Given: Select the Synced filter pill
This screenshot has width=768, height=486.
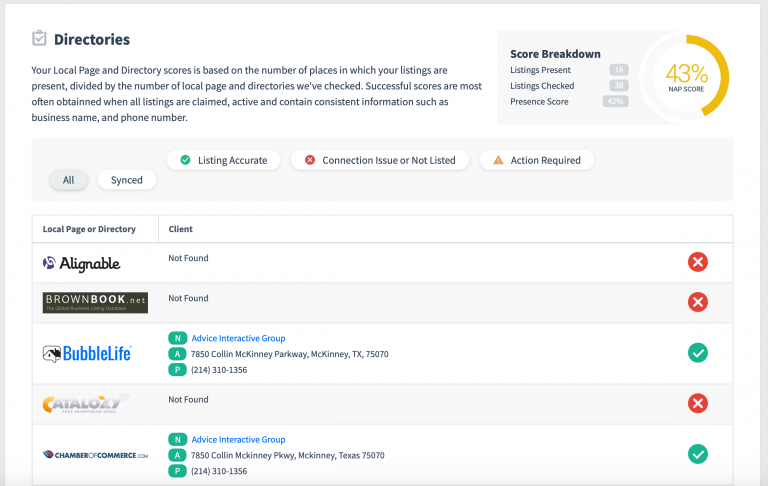Looking at the screenshot, I should tap(127, 180).
